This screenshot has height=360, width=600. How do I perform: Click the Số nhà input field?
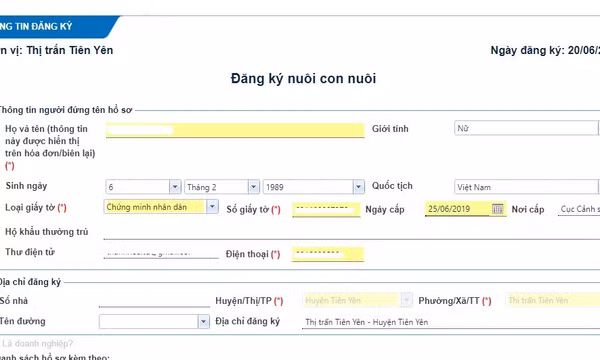tap(154, 301)
